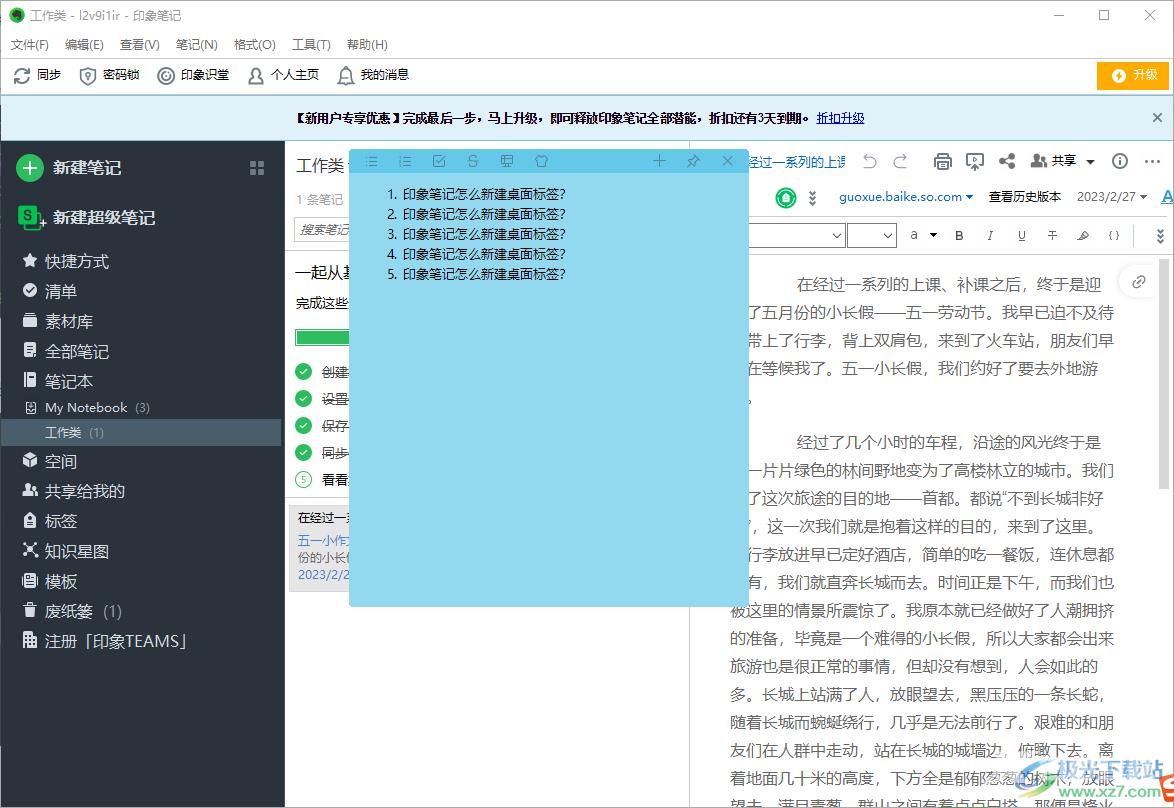Open 快捷方式 shortcuts in sidebar
Viewport: 1174px width, 808px height.
click(66, 261)
